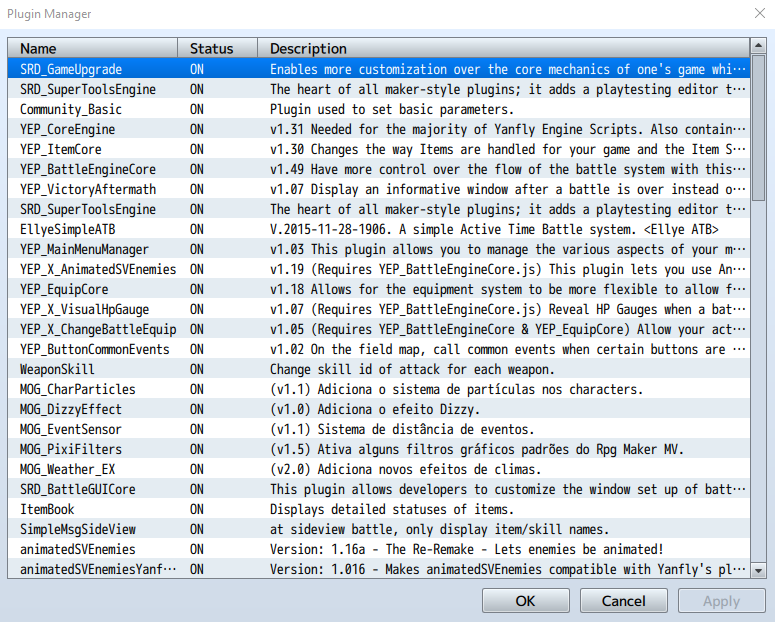Click the scrollbar up arrow

(758, 46)
